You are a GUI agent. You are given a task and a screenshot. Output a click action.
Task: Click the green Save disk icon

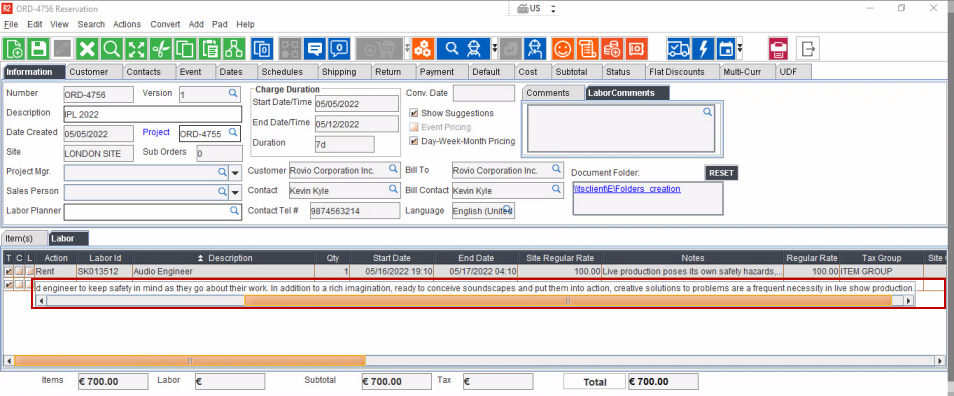click(x=39, y=48)
